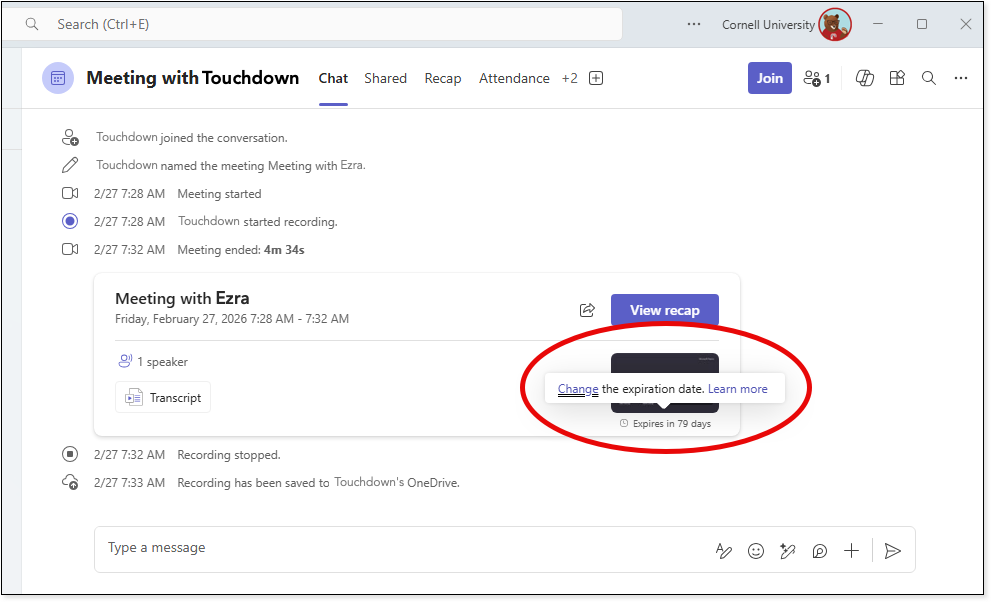Expand the +2 hidden tabs
Screen dimensions: 991x602
tap(570, 78)
